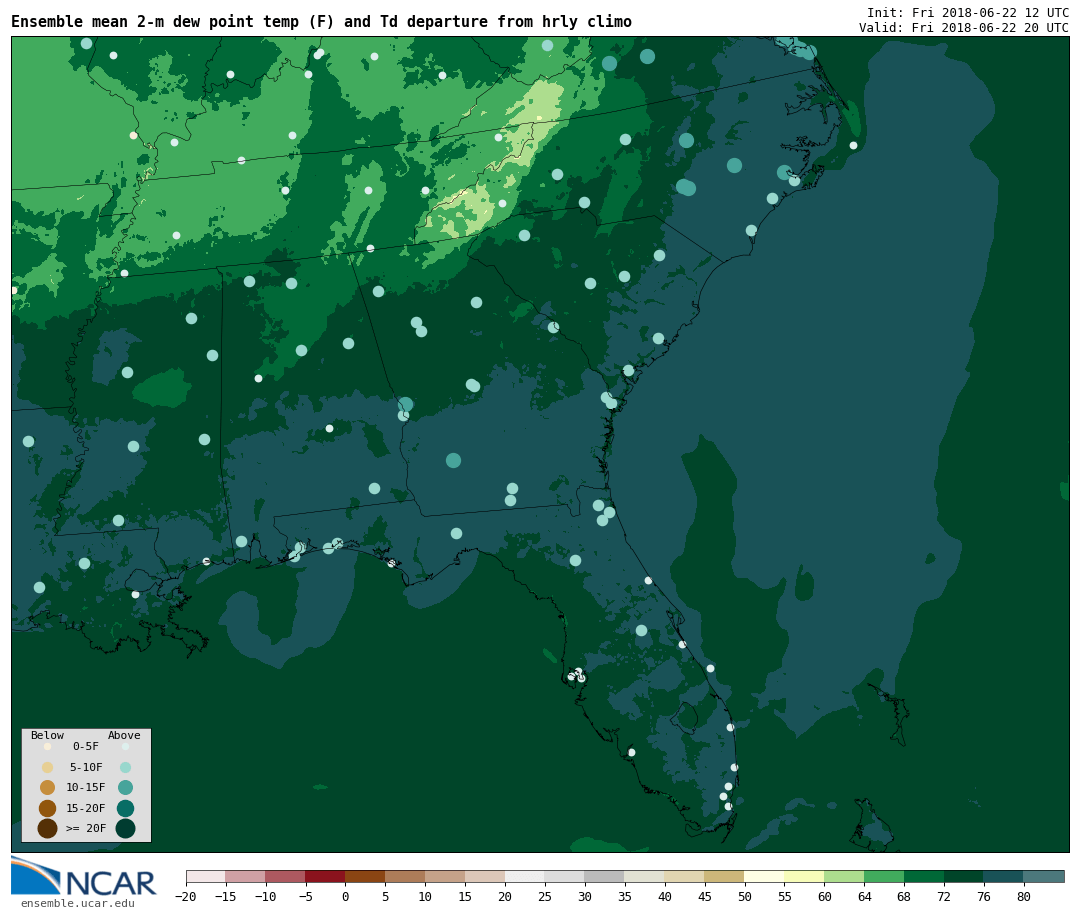The image size is (1080, 915).
Task: Select the '15-20F' legend label
Action: 86,808
